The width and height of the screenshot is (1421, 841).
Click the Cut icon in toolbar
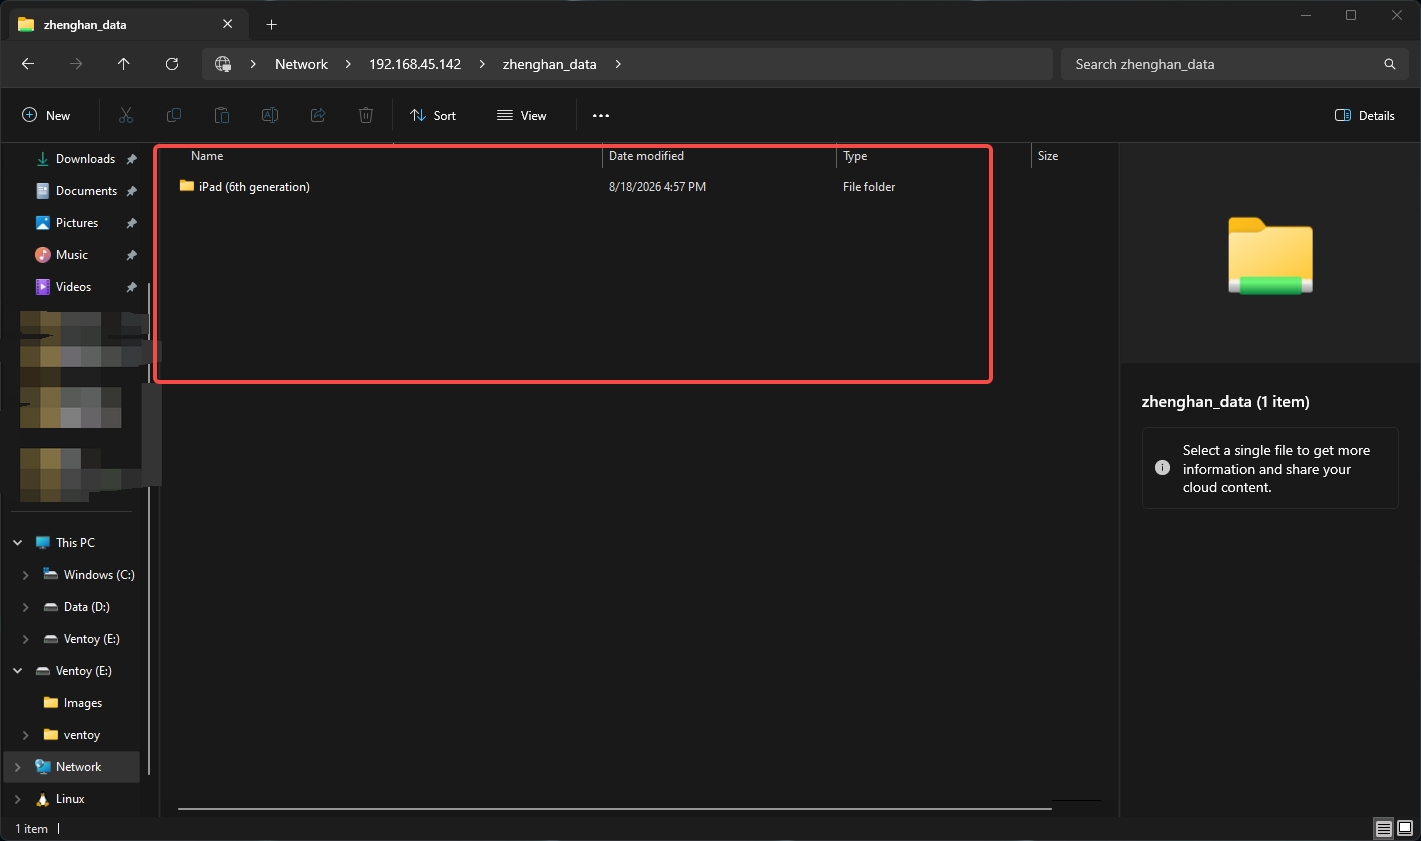point(126,116)
